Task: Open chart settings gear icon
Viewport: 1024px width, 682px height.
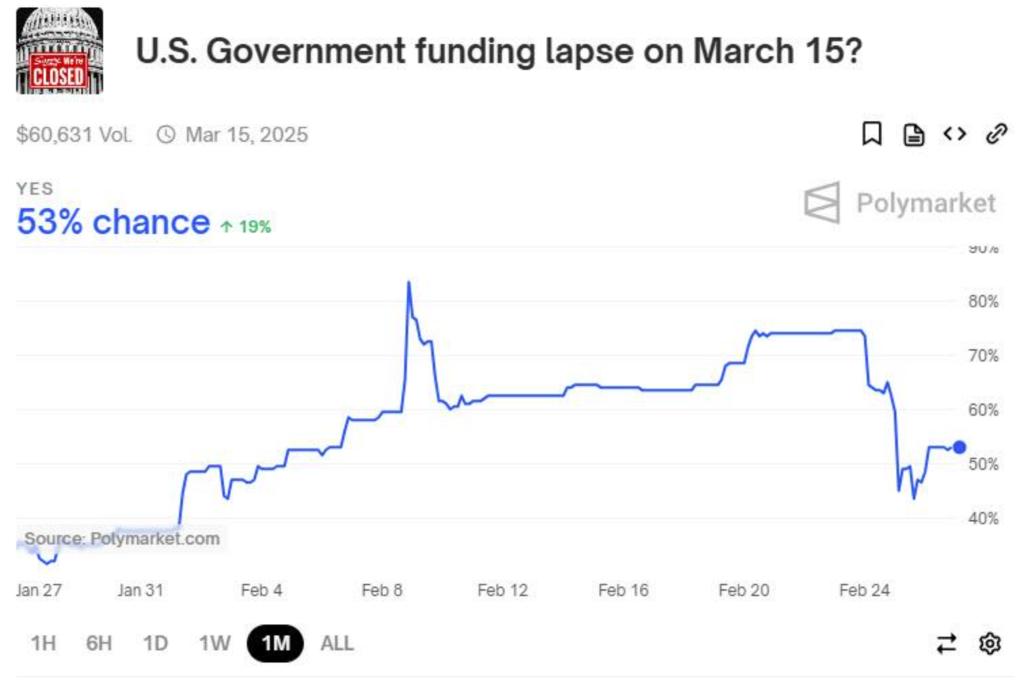Action: tap(990, 643)
